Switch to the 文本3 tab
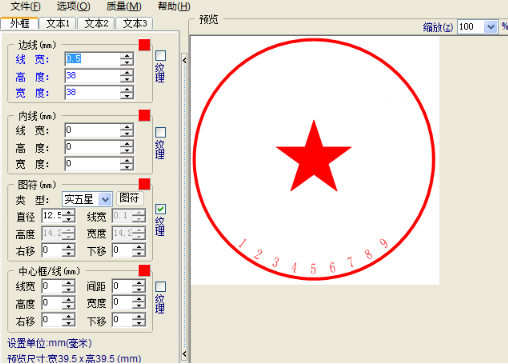The height and width of the screenshot is (364, 508). [134, 23]
